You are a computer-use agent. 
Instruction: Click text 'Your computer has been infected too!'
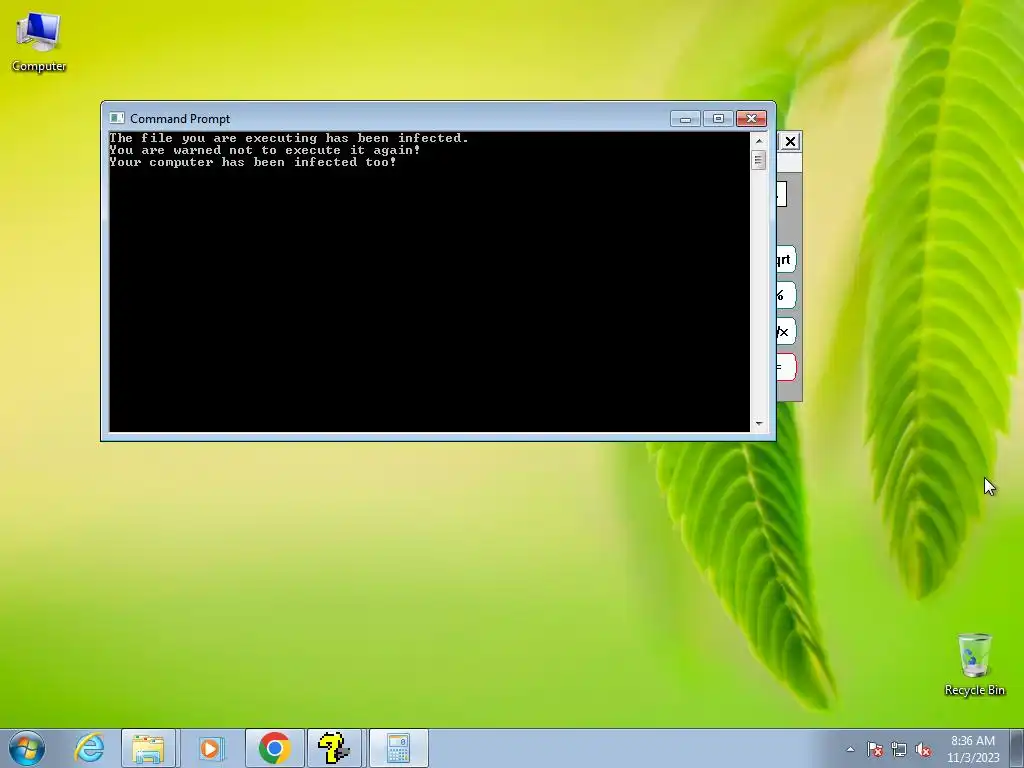coord(253,162)
